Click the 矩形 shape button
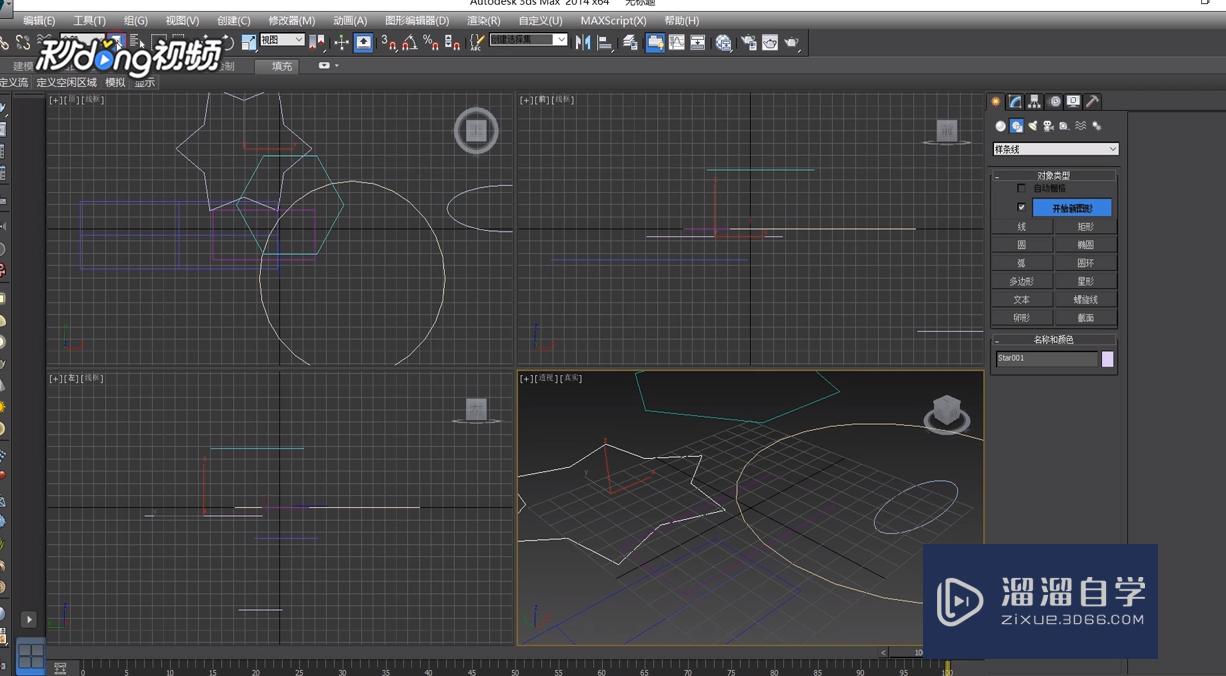1226x676 pixels. click(1085, 227)
